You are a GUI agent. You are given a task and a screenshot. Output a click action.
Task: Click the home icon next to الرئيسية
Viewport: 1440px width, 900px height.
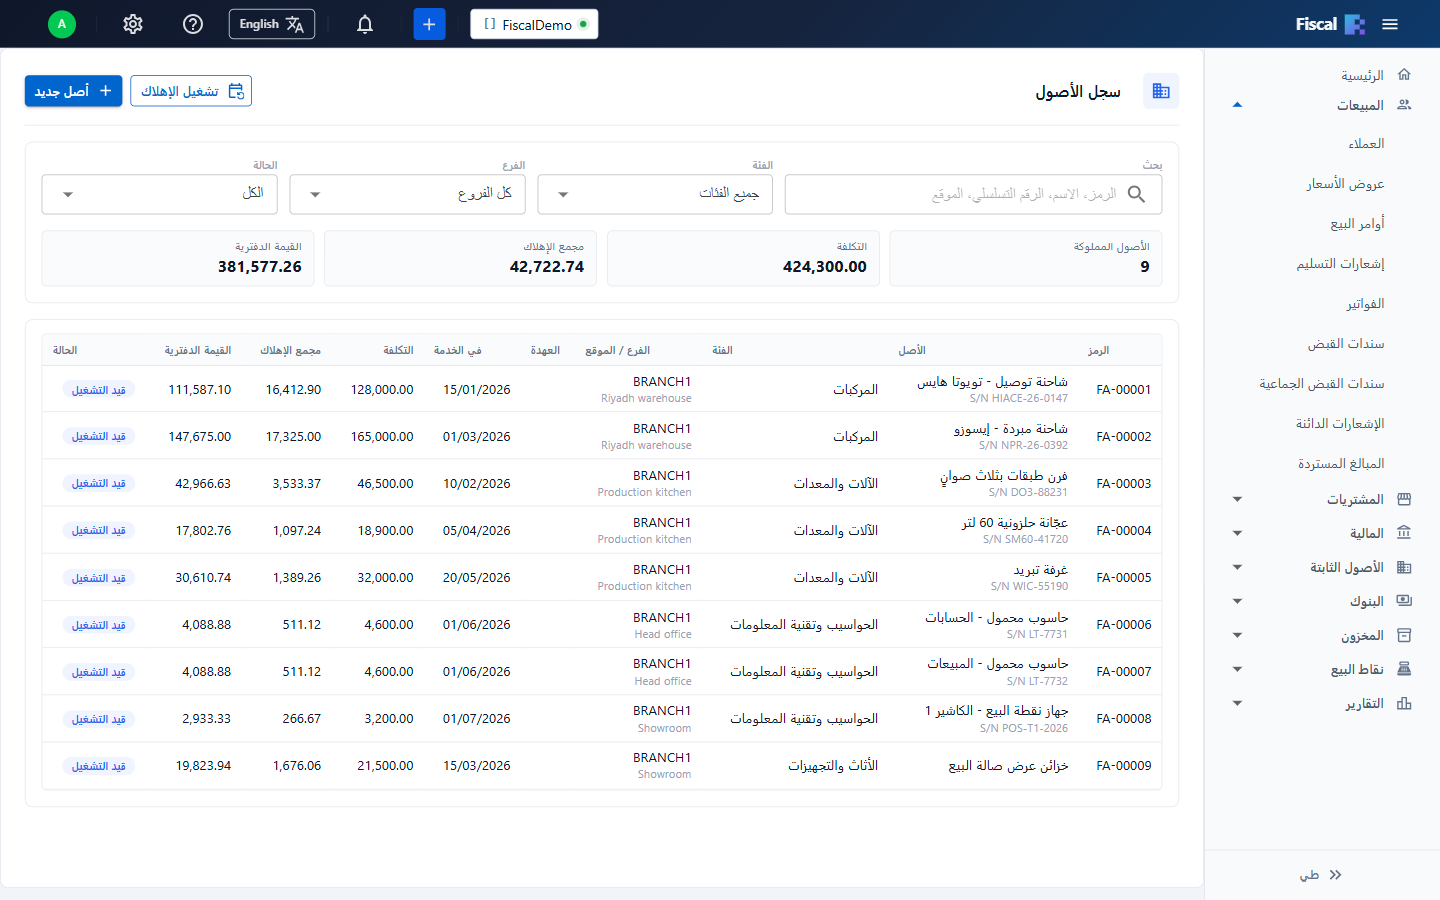click(x=1404, y=75)
